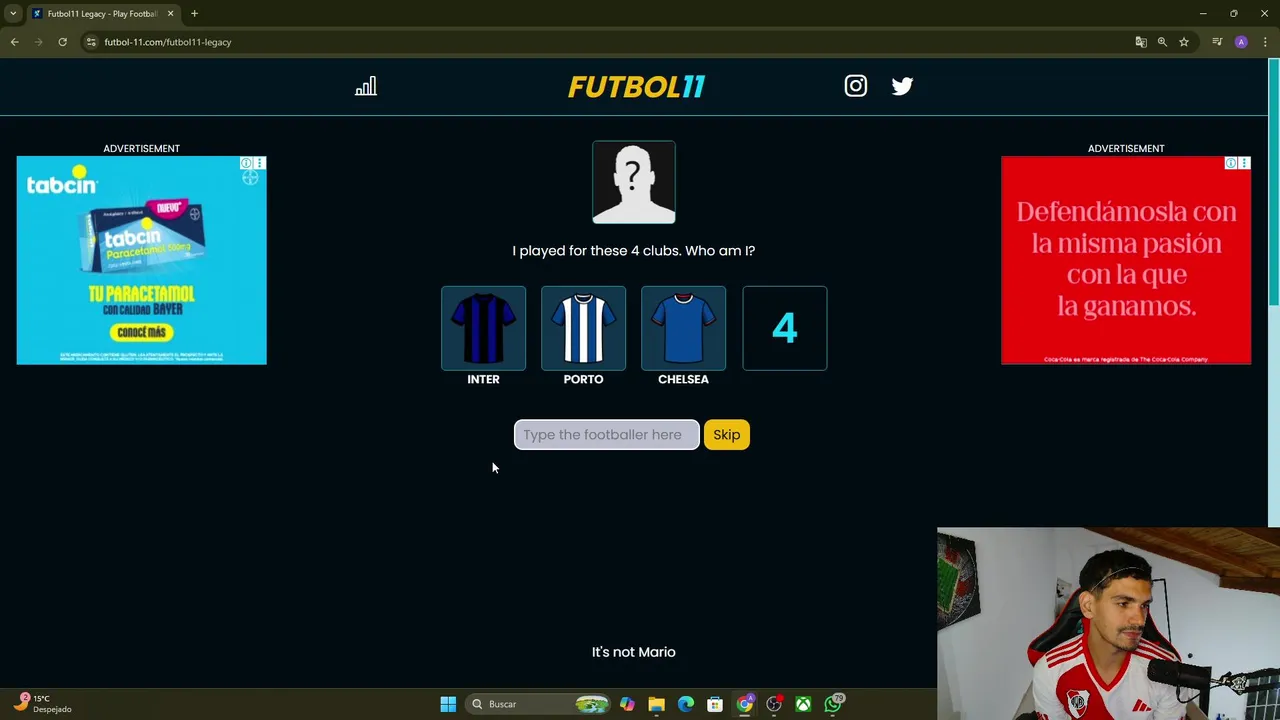
Task: Open the red Coca-Cola advertisement
Action: pyautogui.click(x=1126, y=260)
